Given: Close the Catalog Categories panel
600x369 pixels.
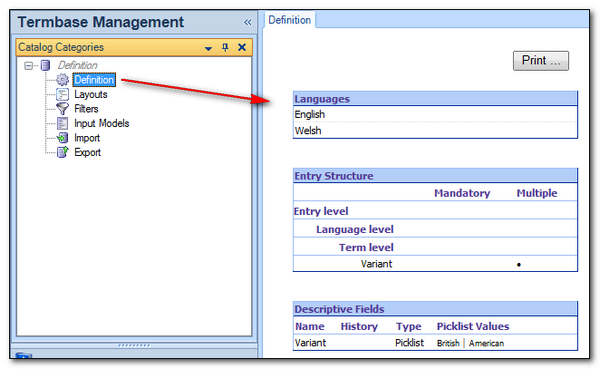Looking at the screenshot, I should [x=242, y=47].
